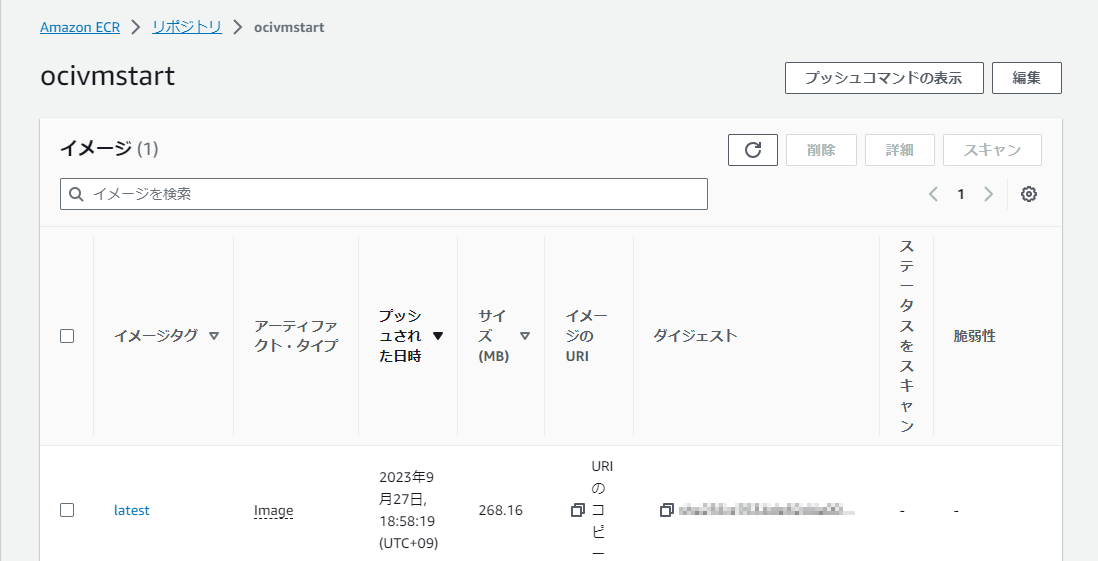Open Amazon ECR breadcrumb link

point(80,27)
